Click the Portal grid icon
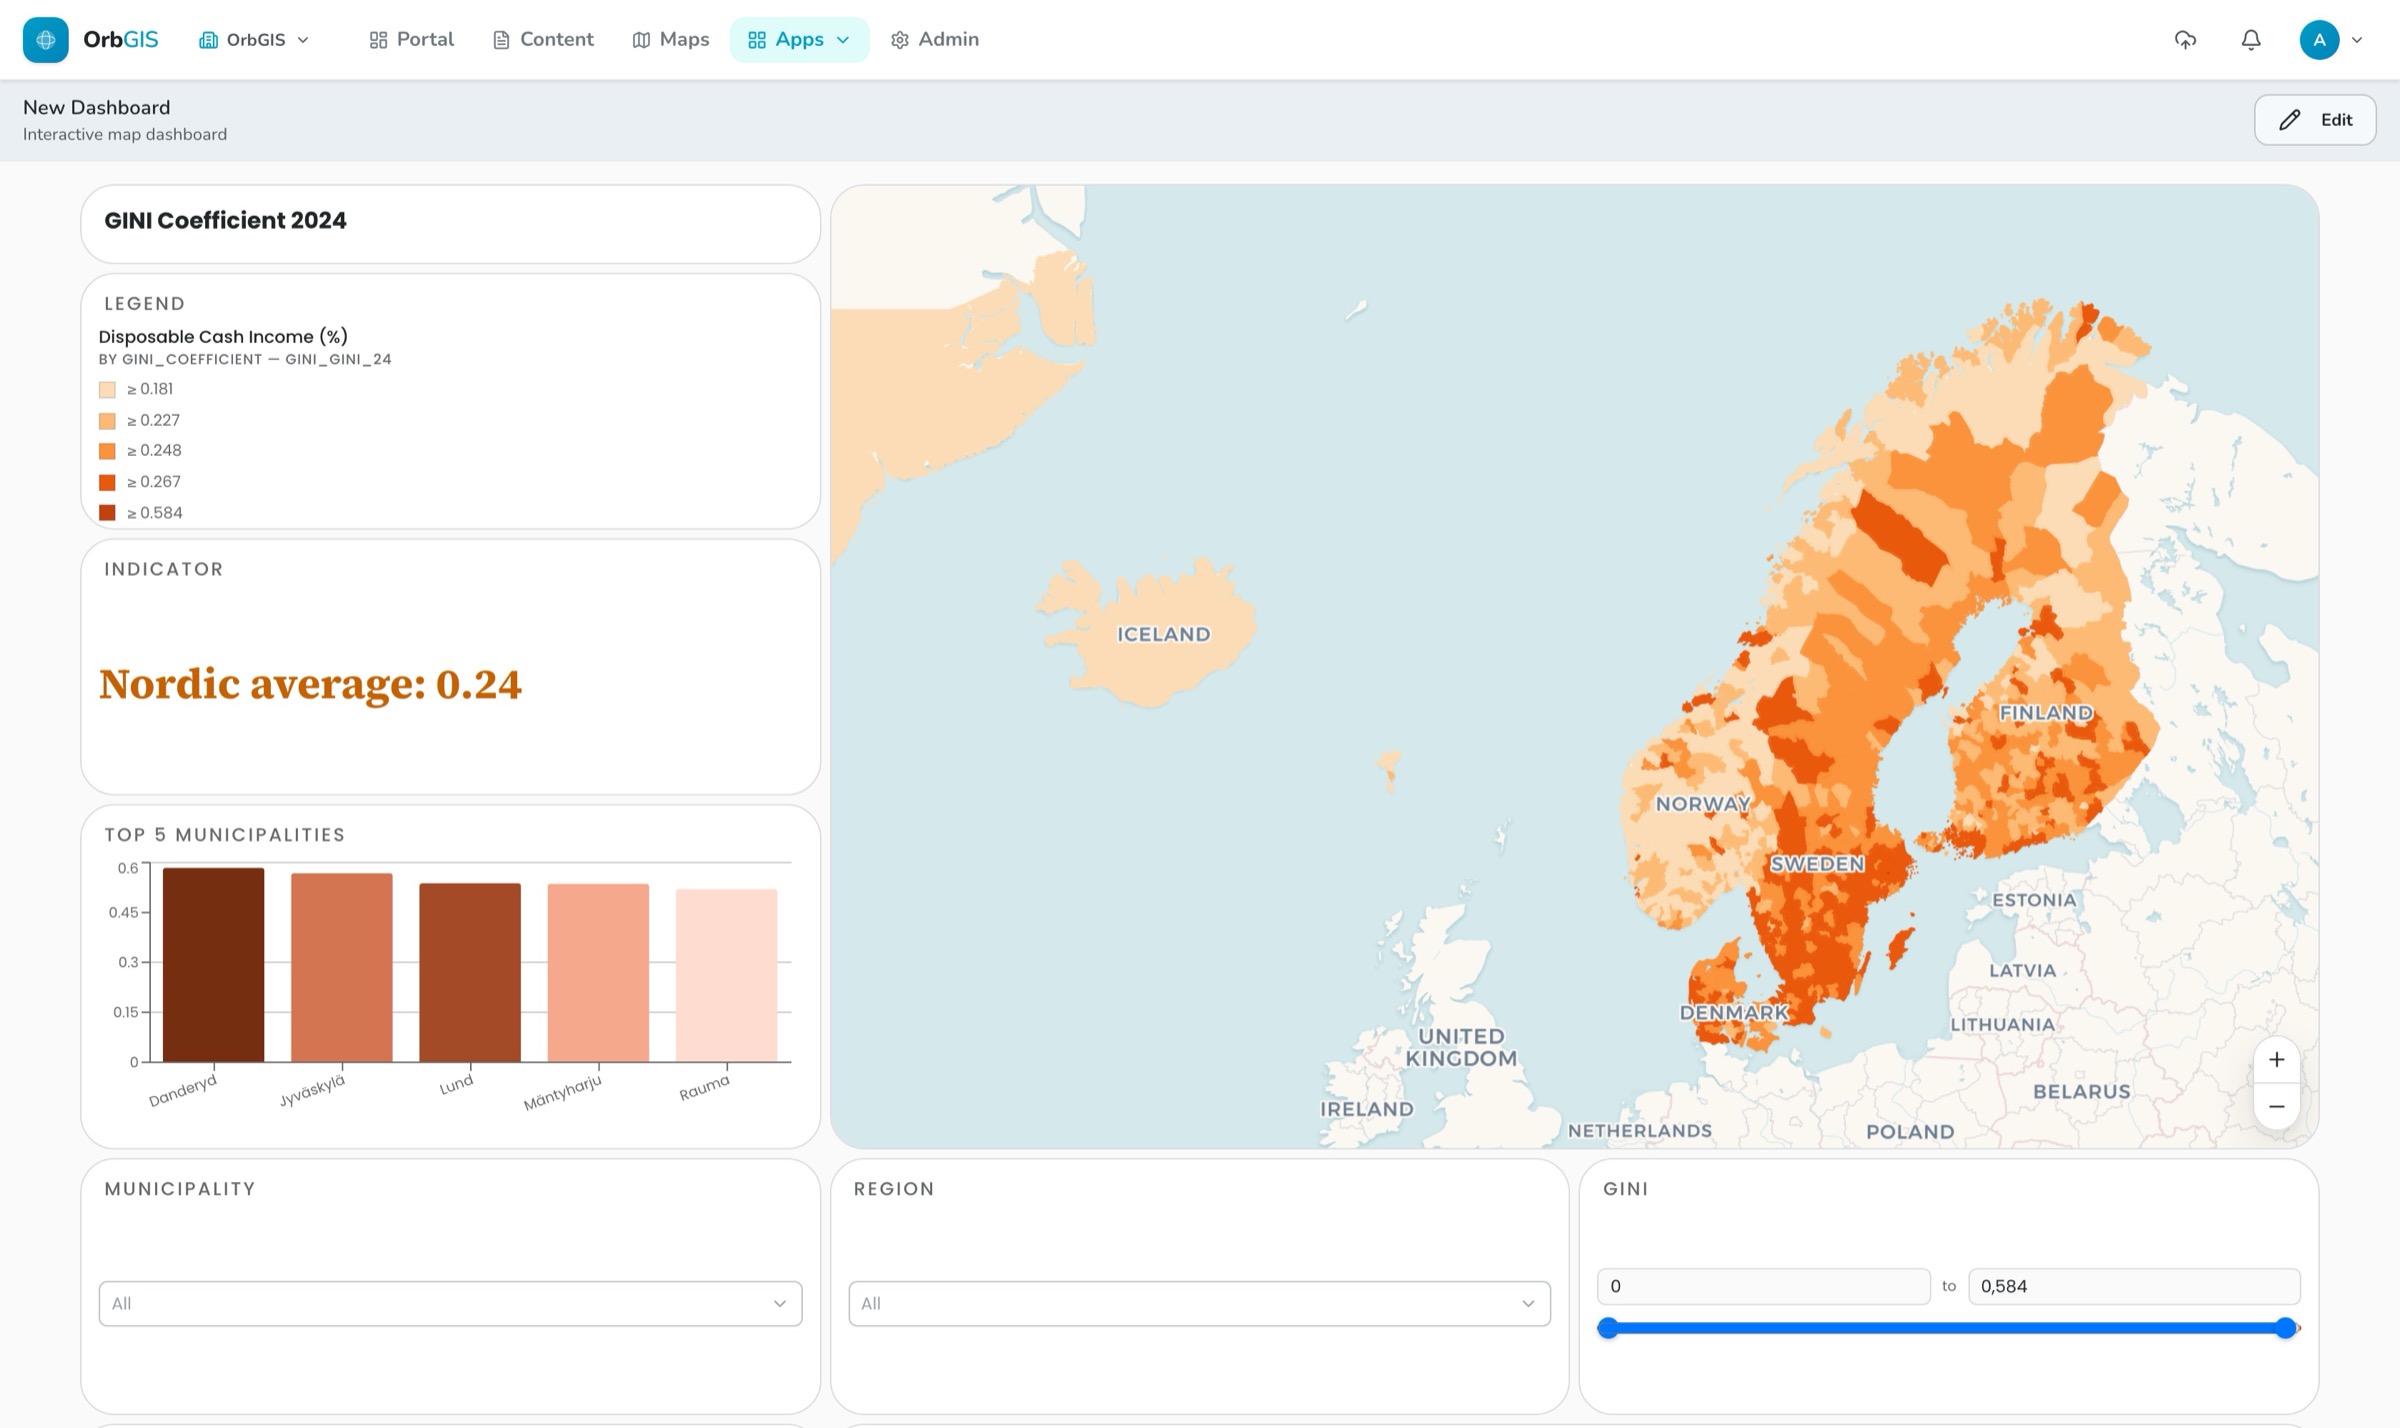The image size is (2400, 1428). pos(378,40)
